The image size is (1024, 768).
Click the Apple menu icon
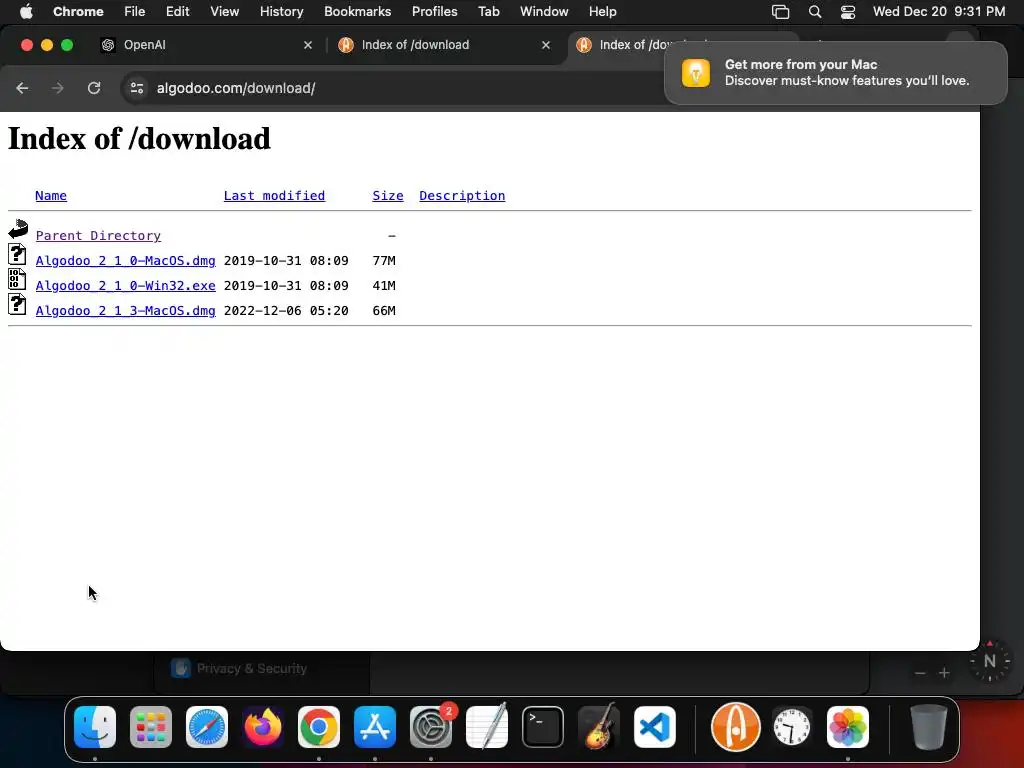26,11
